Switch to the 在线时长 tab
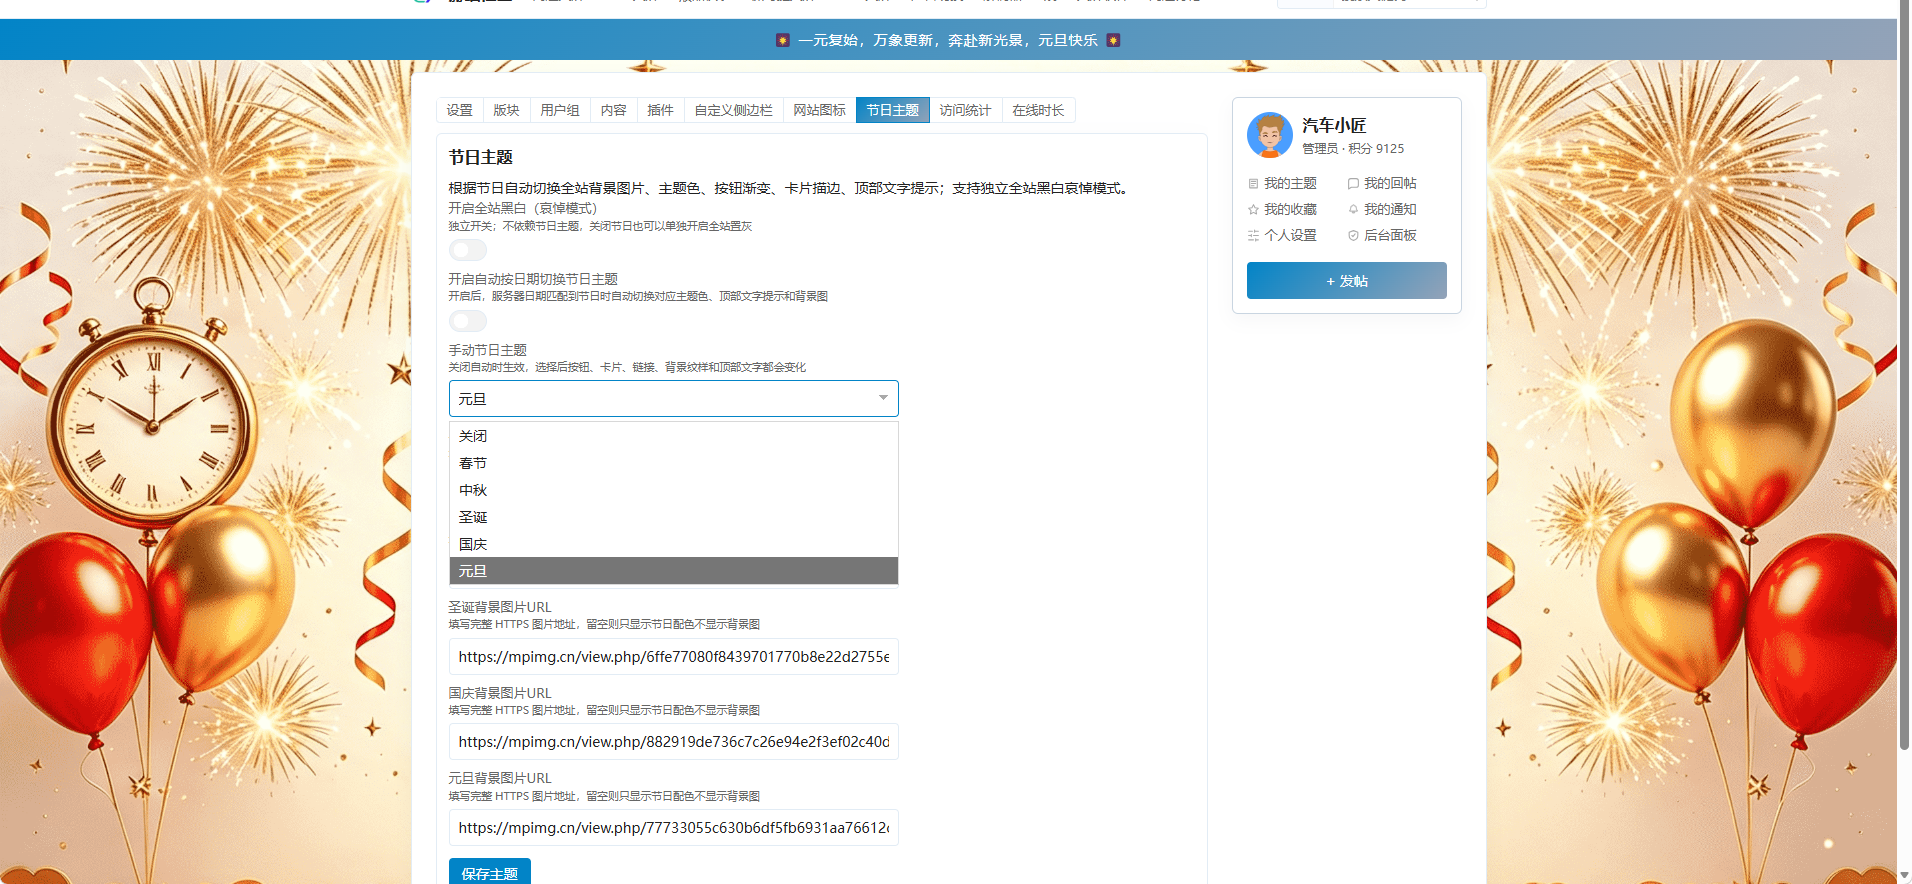The height and width of the screenshot is (884, 1912). pyautogui.click(x=1038, y=110)
